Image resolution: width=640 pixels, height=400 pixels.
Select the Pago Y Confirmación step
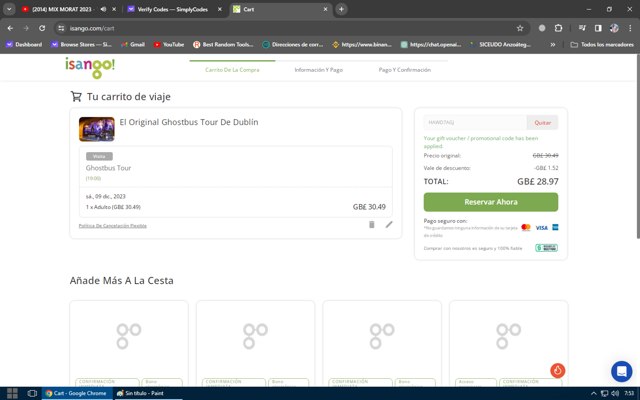[404, 70]
